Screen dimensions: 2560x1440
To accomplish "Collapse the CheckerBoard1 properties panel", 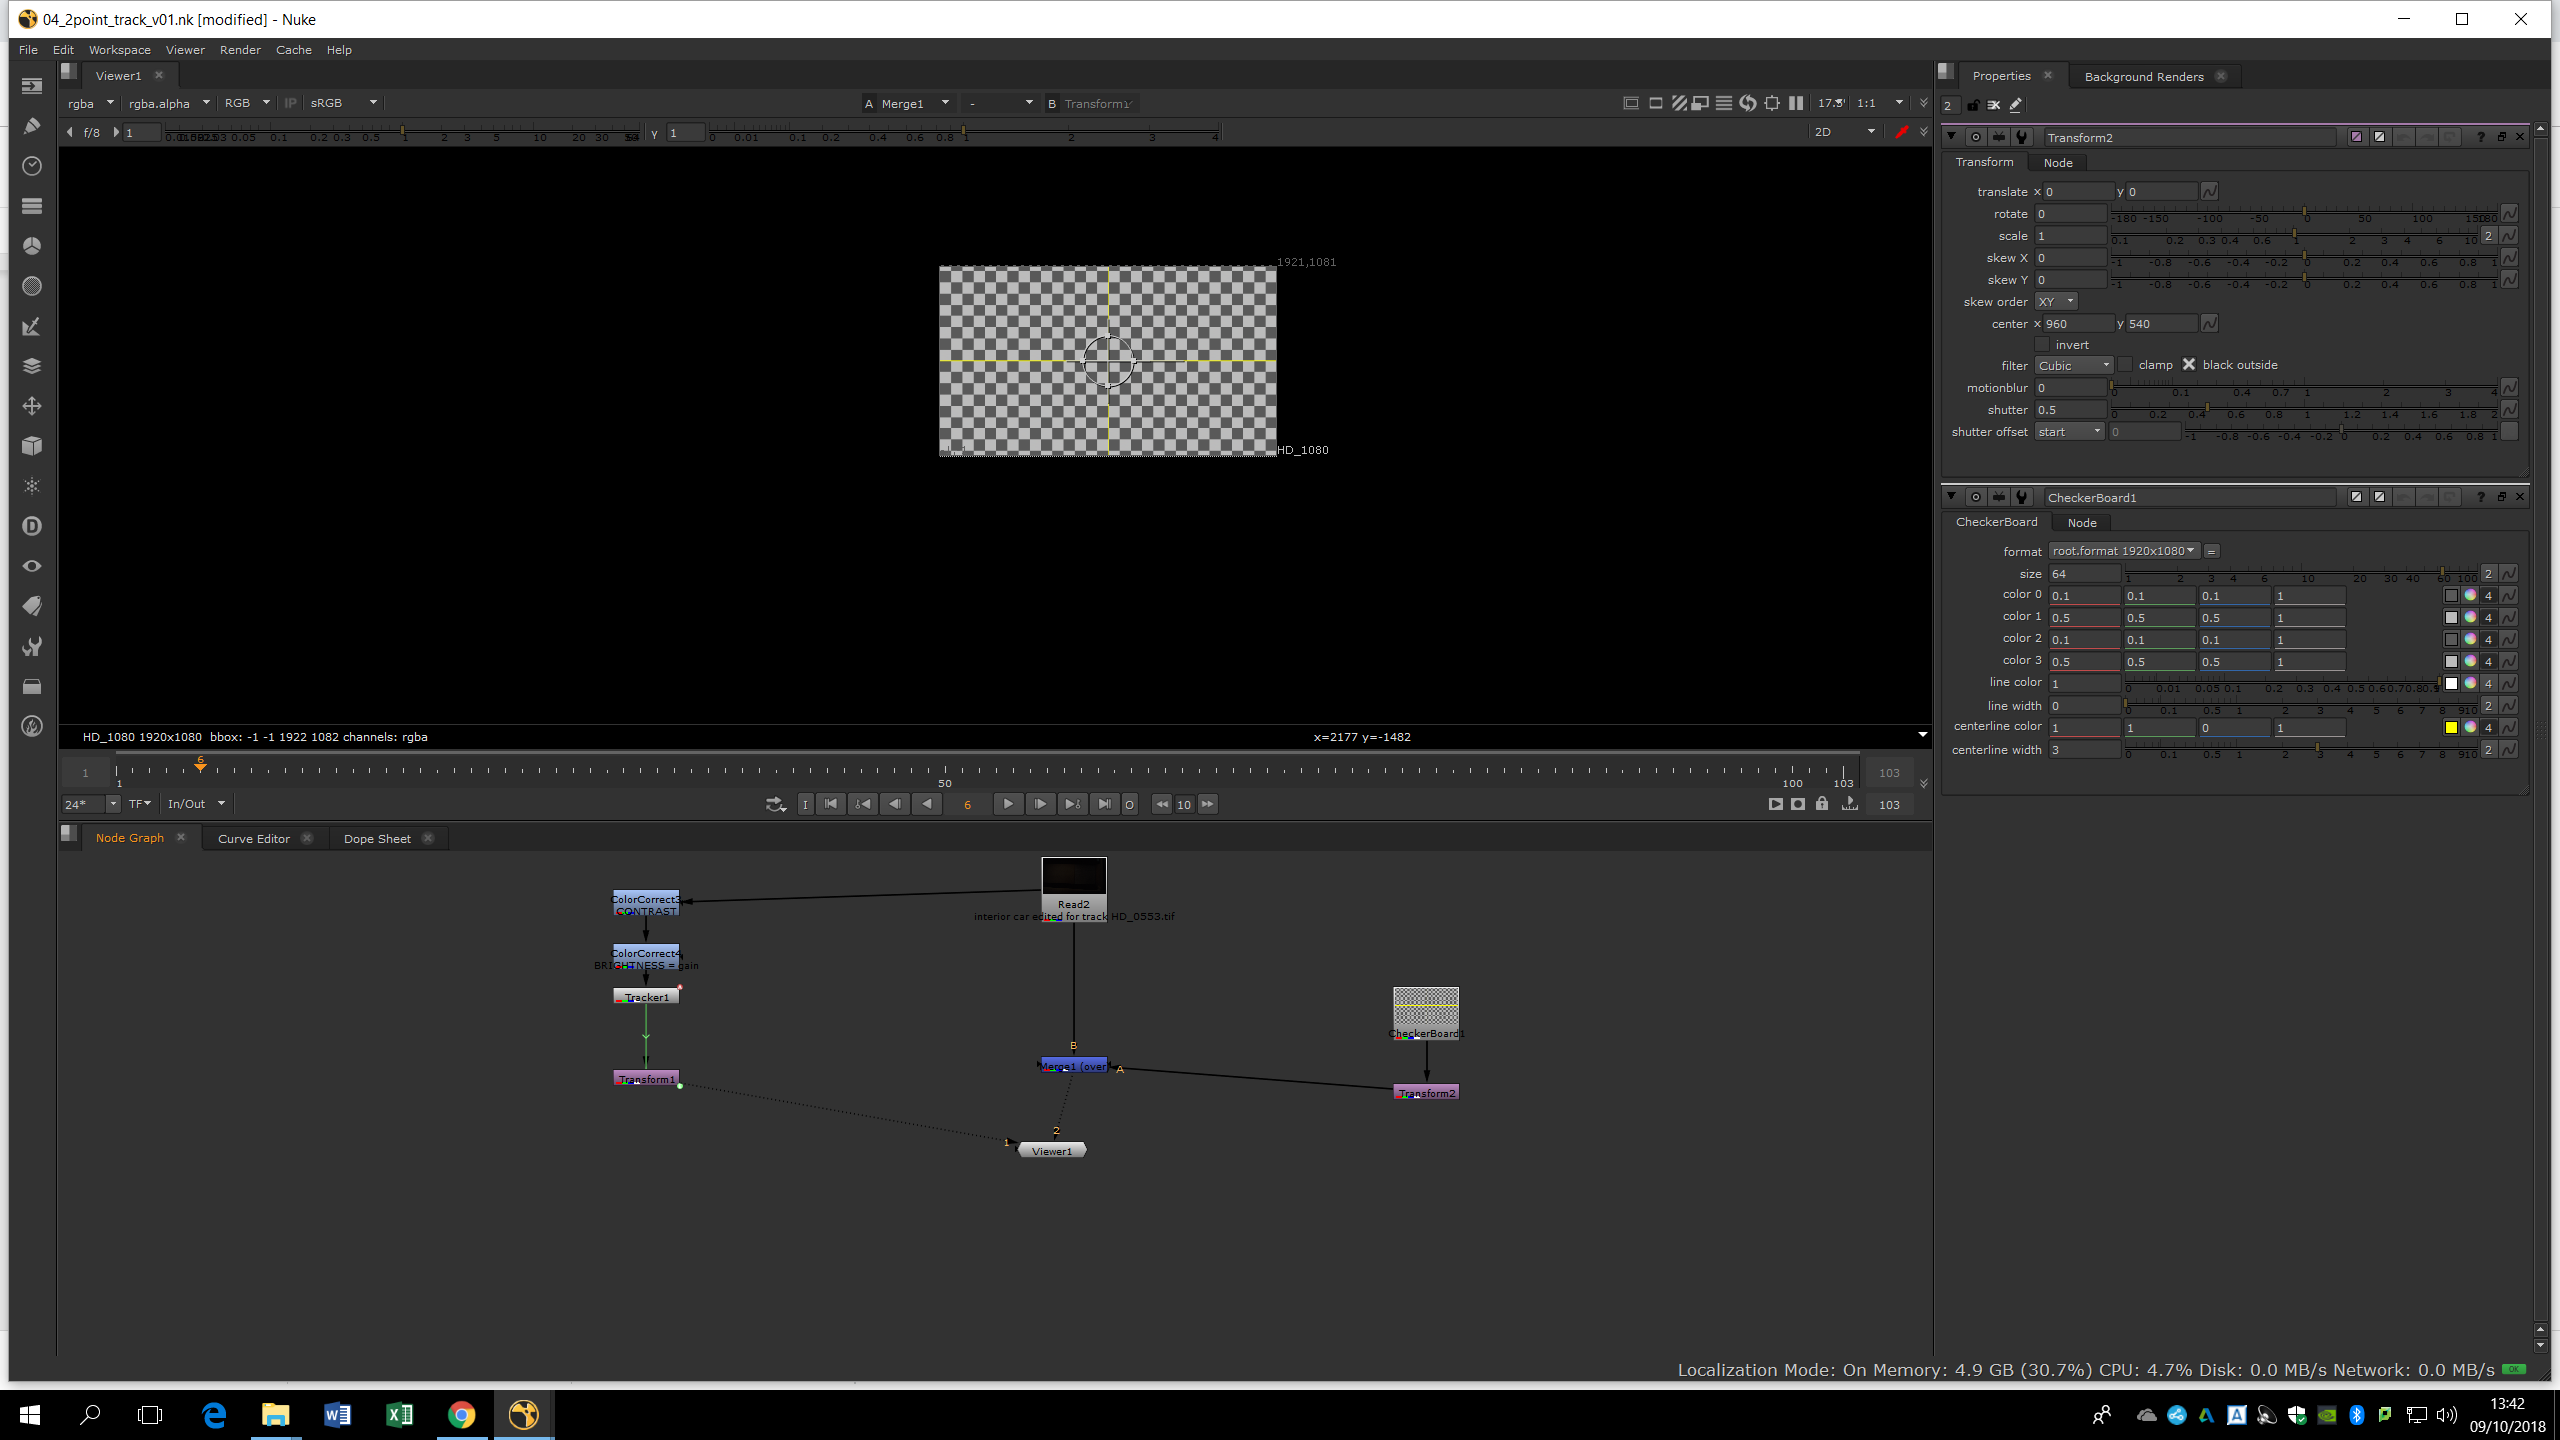I will coord(1951,497).
